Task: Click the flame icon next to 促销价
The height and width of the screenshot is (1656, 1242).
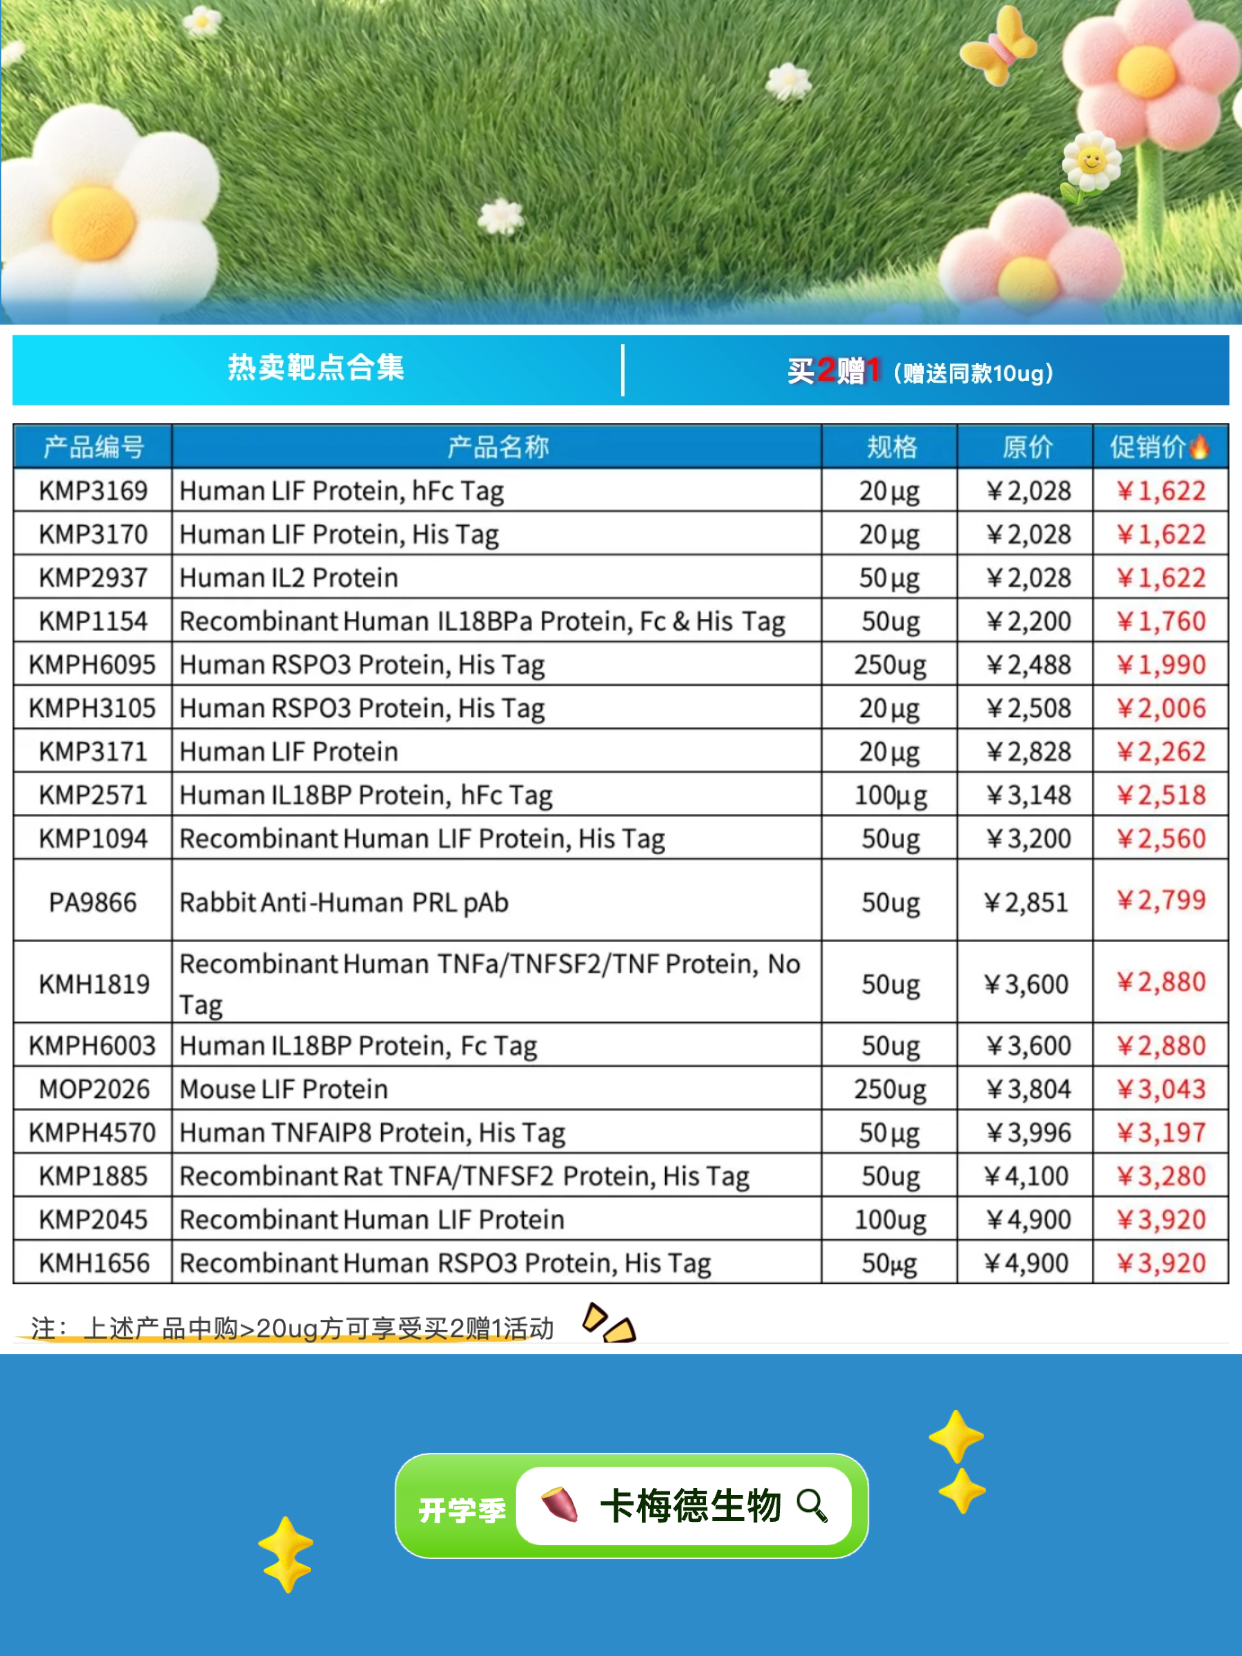Action: click(x=1200, y=446)
